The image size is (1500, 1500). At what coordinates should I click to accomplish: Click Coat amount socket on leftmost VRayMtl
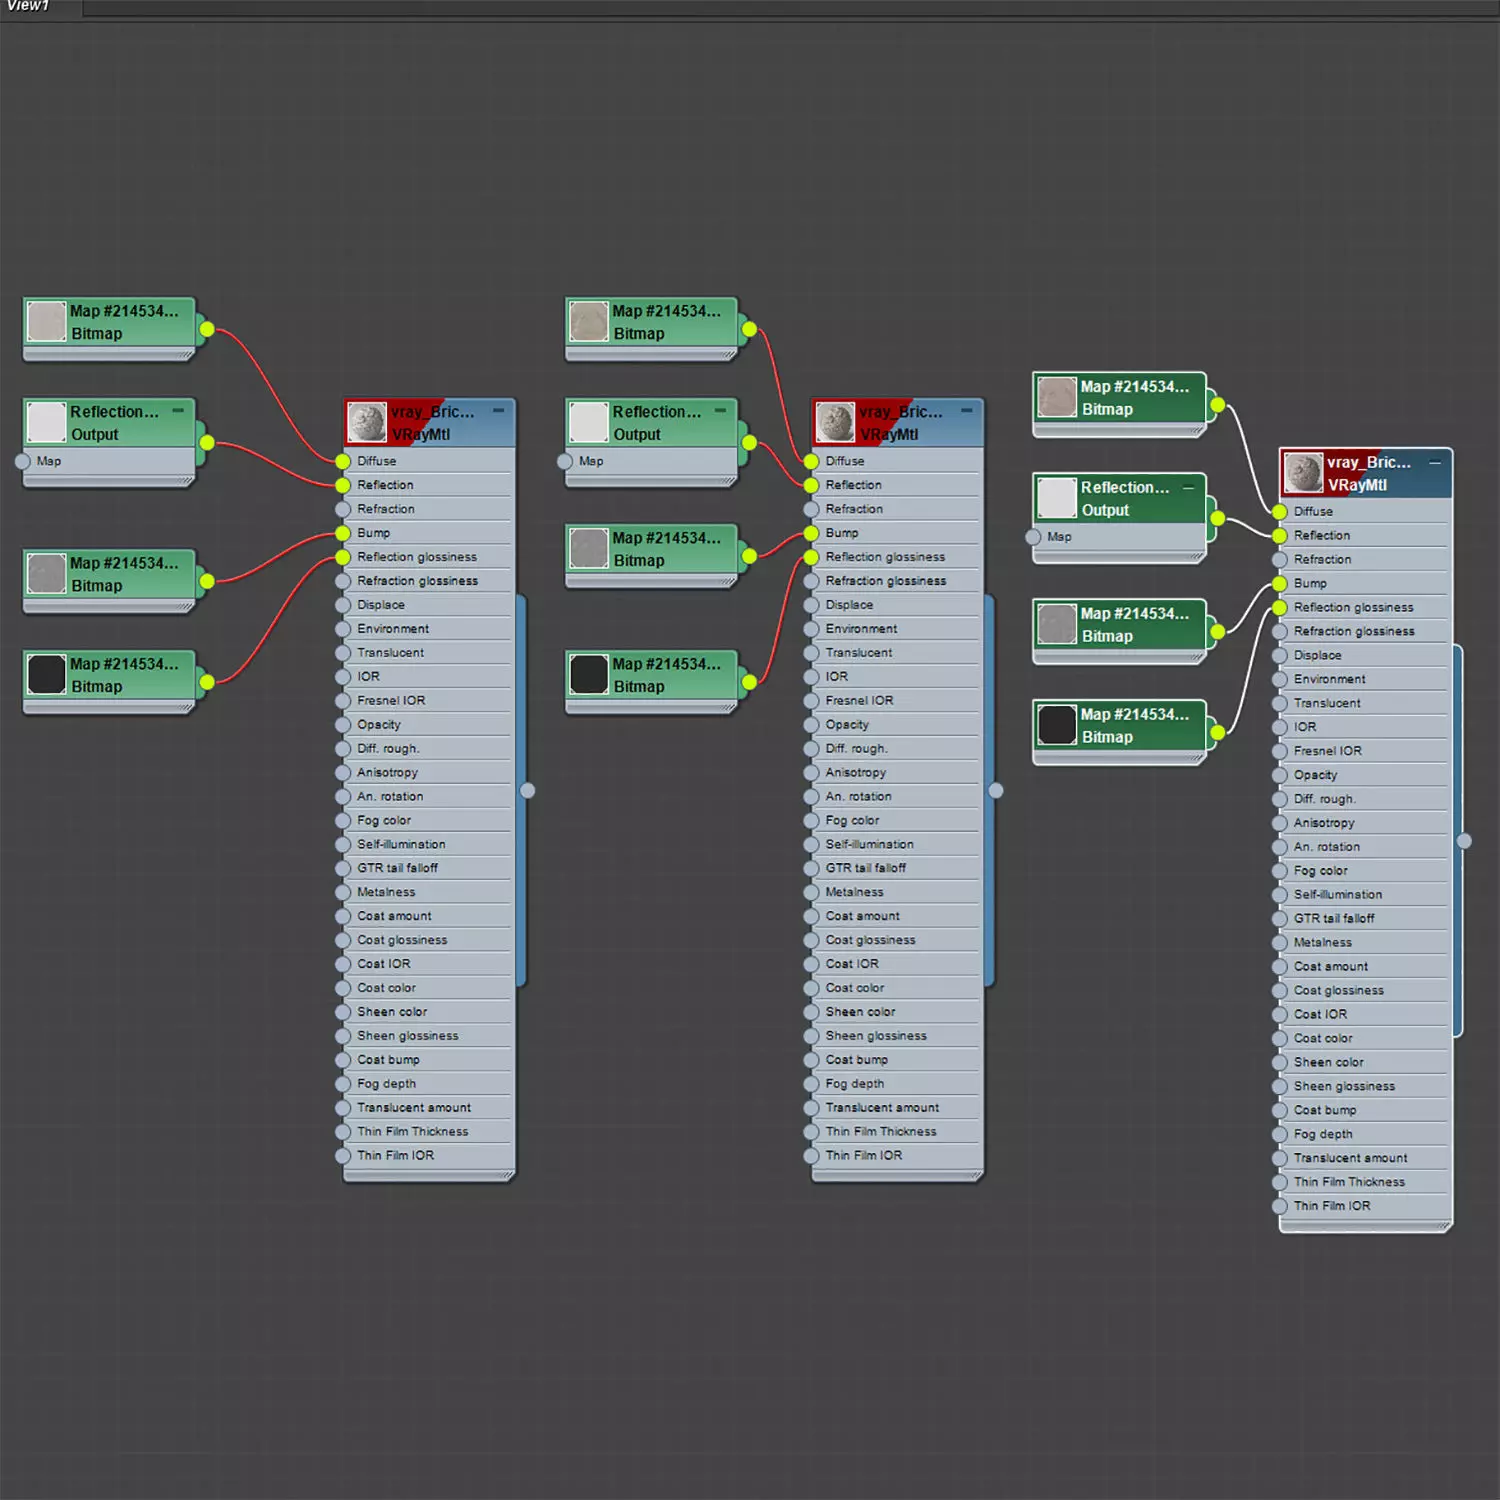pyautogui.click(x=343, y=916)
